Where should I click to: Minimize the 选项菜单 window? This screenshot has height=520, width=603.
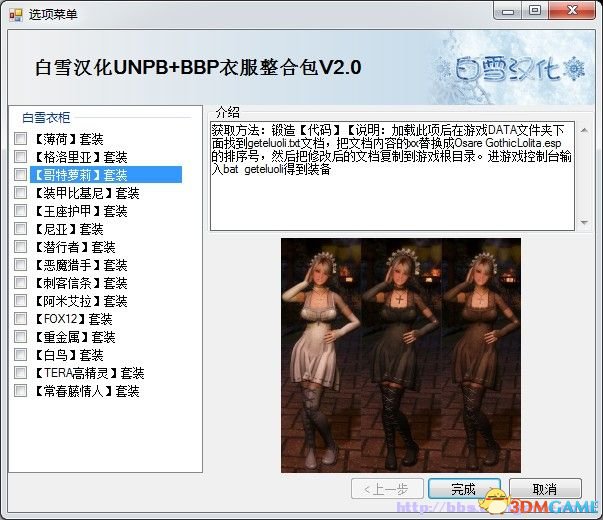tap(508, 11)
